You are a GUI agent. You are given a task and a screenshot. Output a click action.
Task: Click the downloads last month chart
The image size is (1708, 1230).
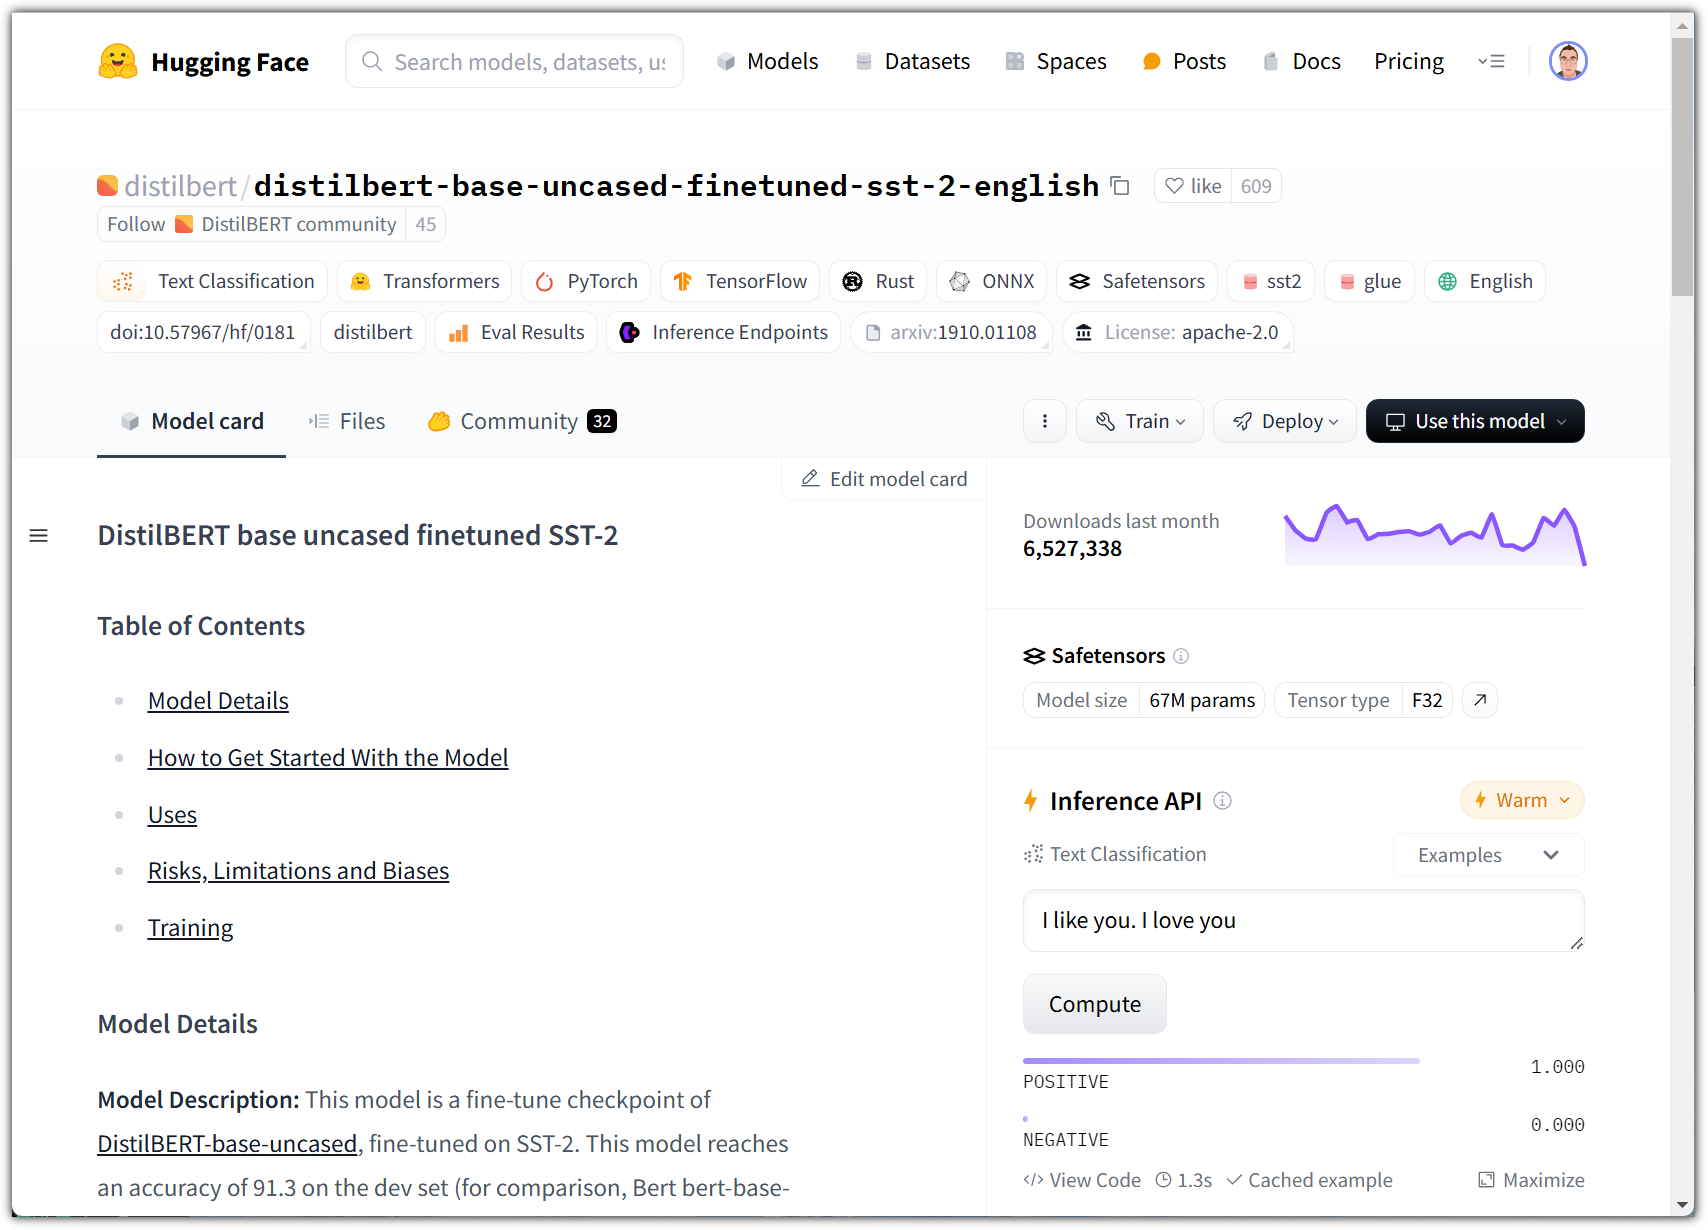pos(1435,536)
